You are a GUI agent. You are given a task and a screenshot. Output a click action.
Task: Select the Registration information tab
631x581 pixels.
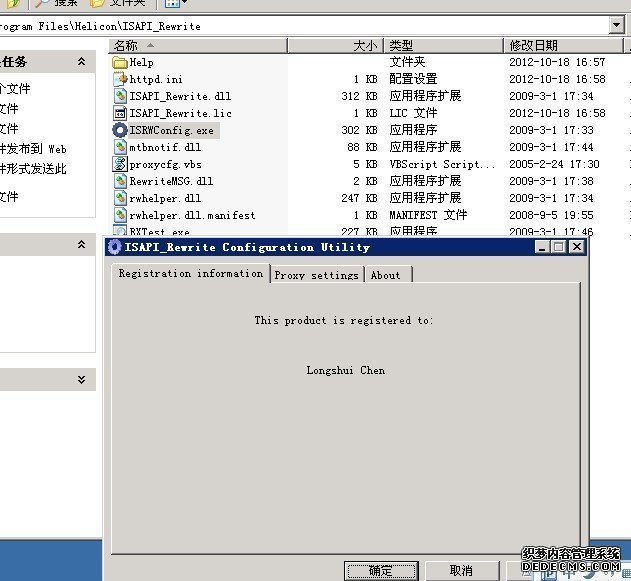click(190, 273)
